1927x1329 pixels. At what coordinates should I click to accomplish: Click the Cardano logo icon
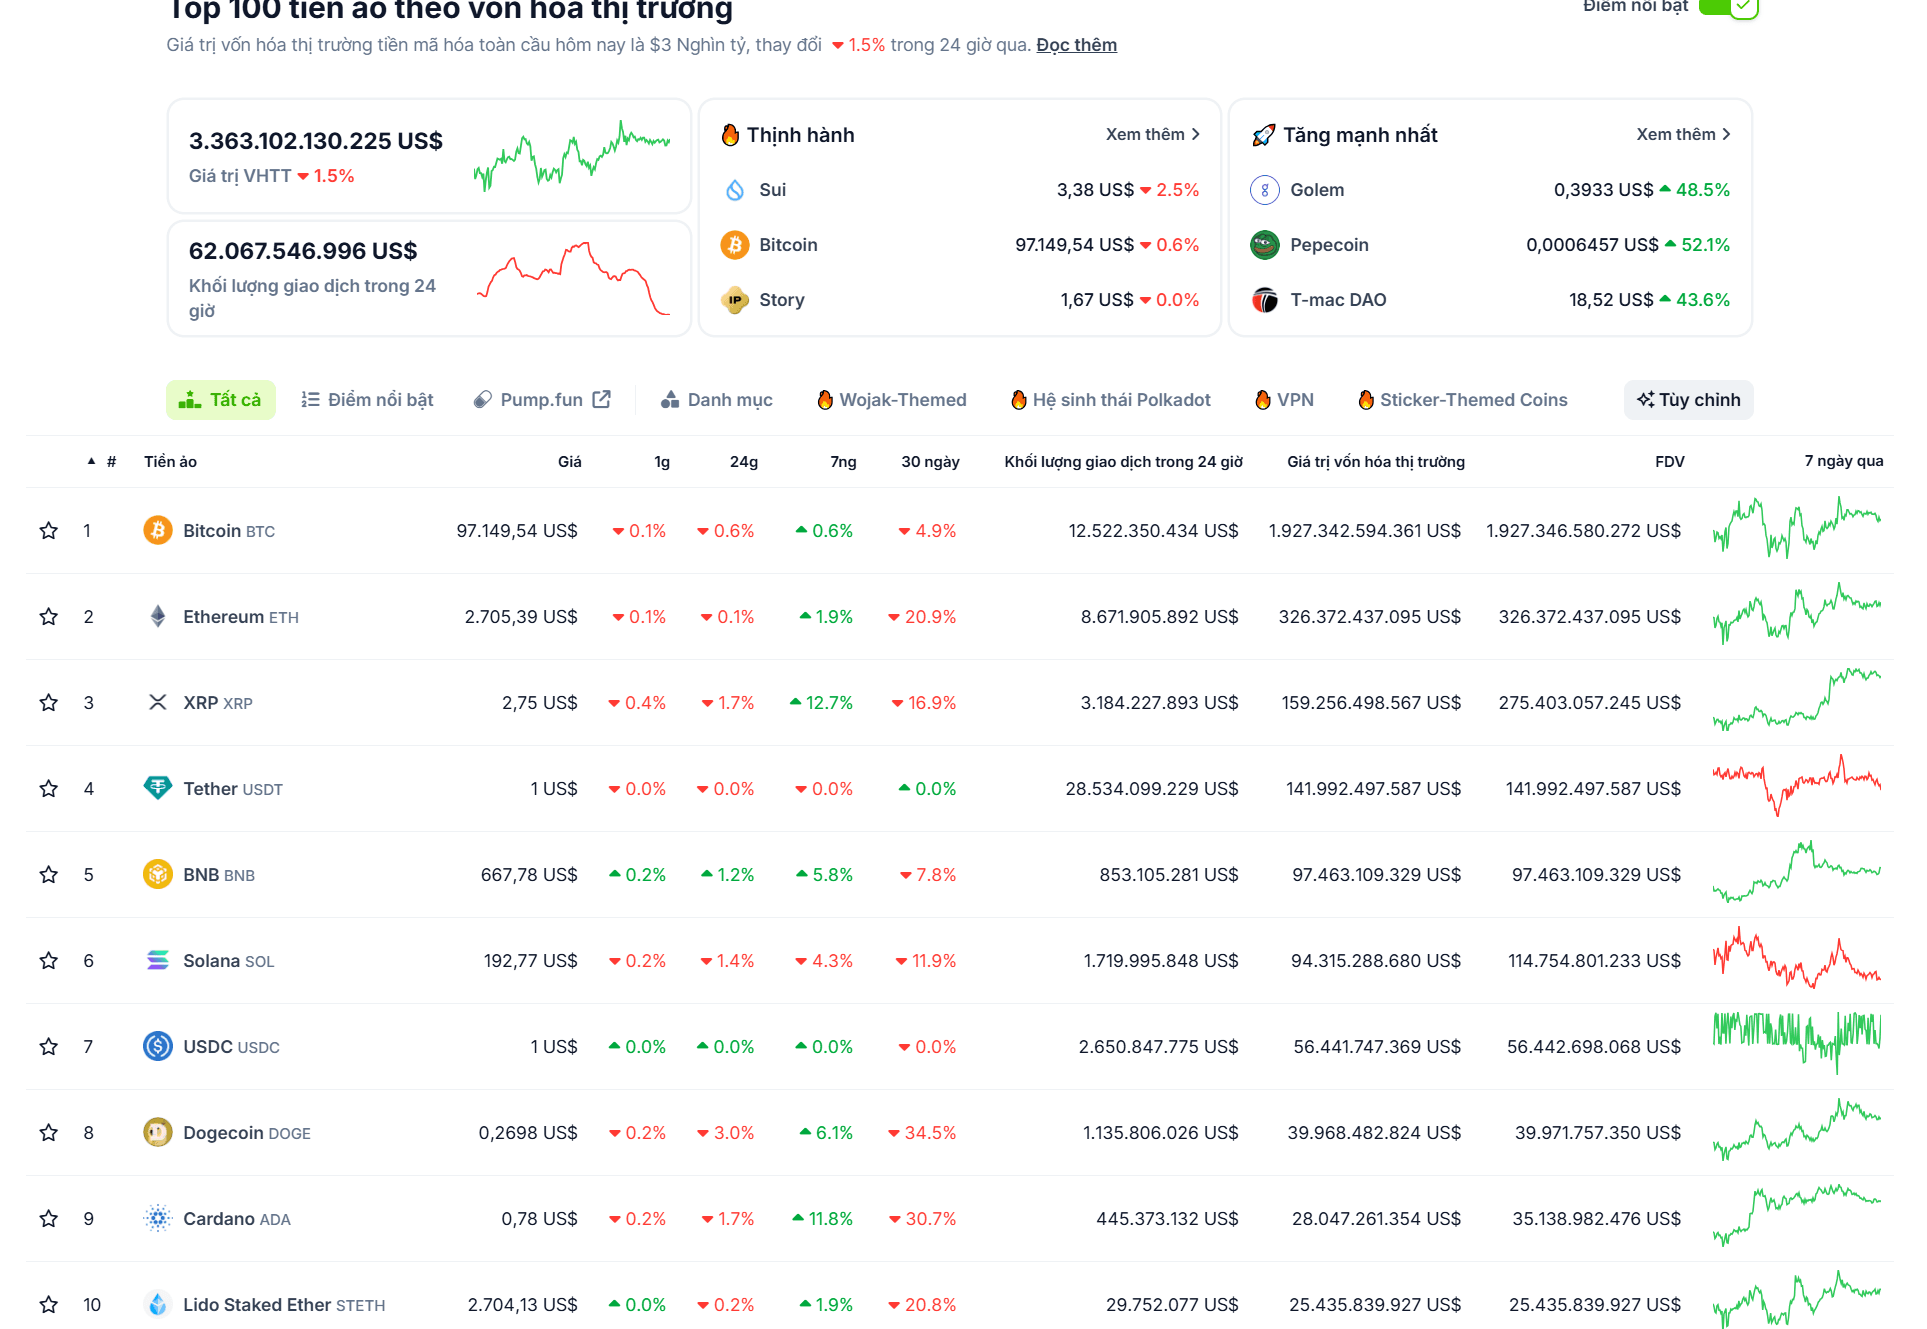click(x=157, y=1218)
